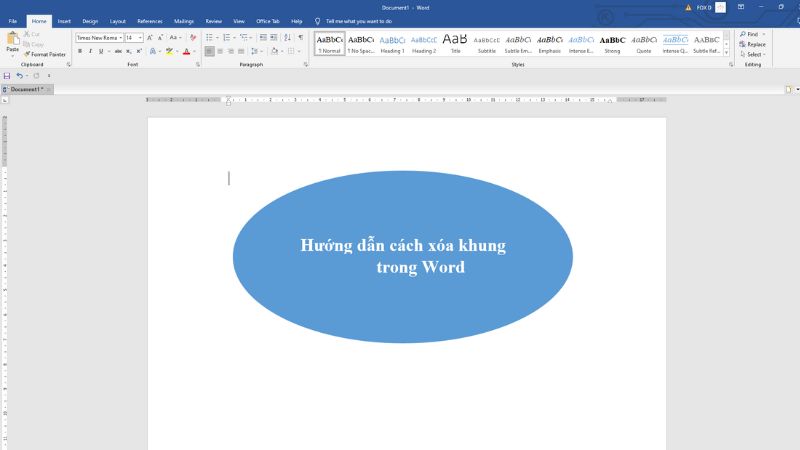Screen dimensions: 800x450
Task: Open the Times New Roman font dropdown
Action: point(98,37)
